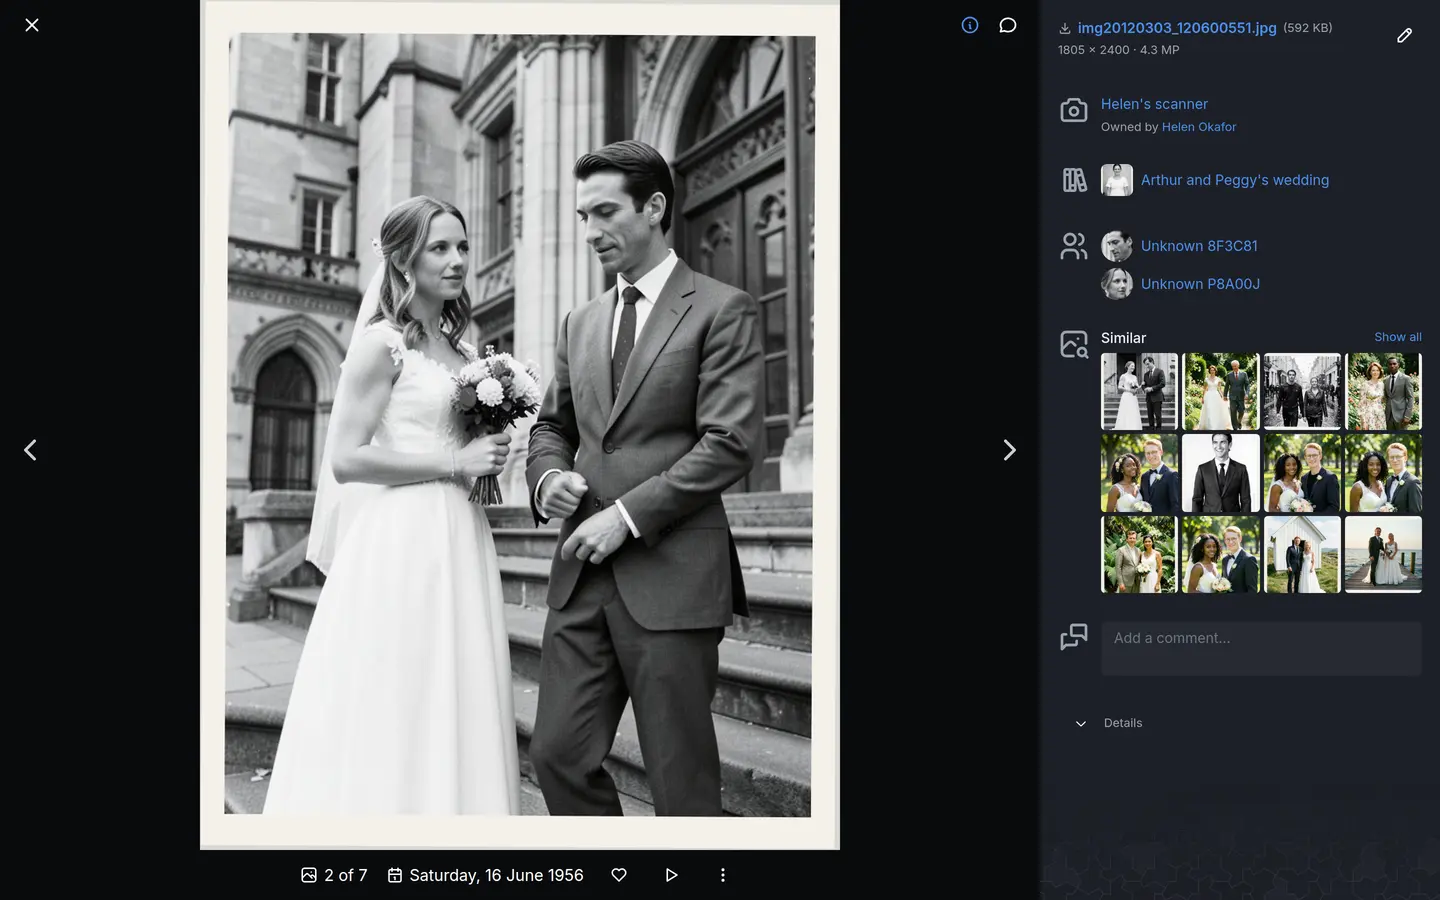Show all similar photos
The image size is (1440, 900).
1397,337
